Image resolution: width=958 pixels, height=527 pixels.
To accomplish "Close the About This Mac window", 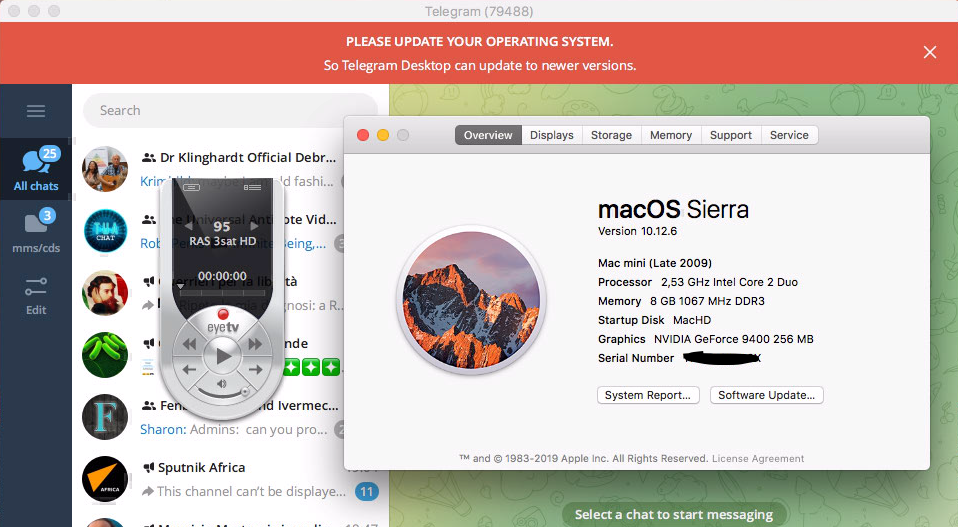I will [x=363, y=135].
